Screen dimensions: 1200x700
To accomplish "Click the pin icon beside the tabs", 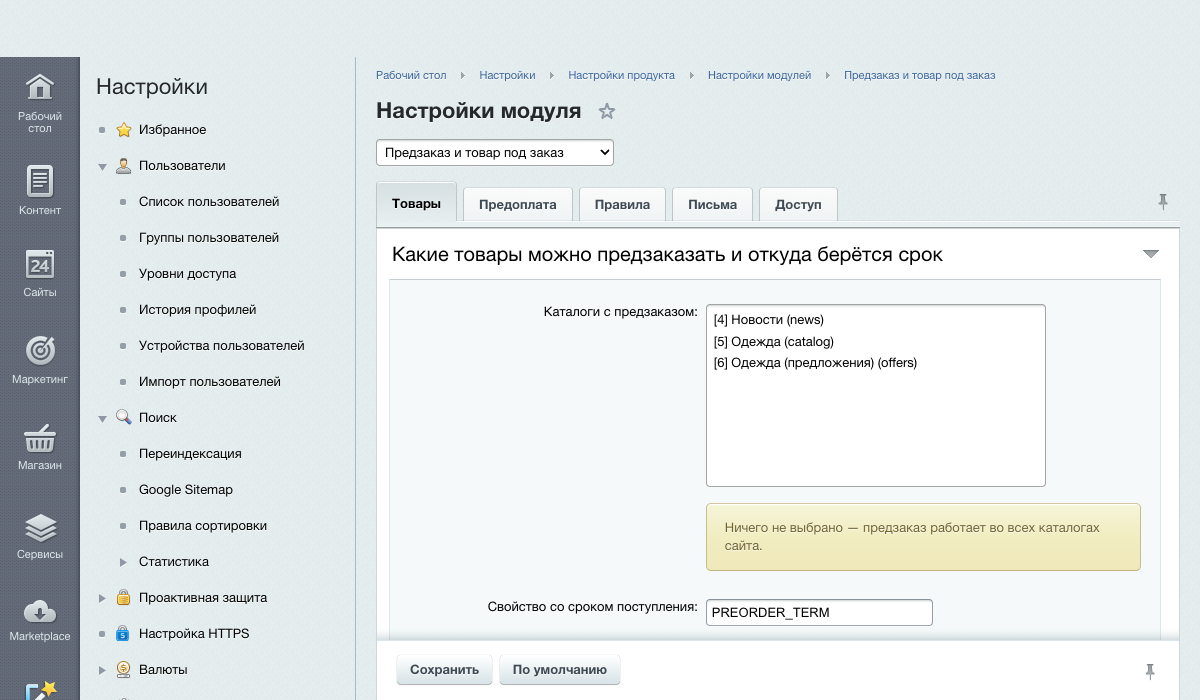I will coord(1163,202).
